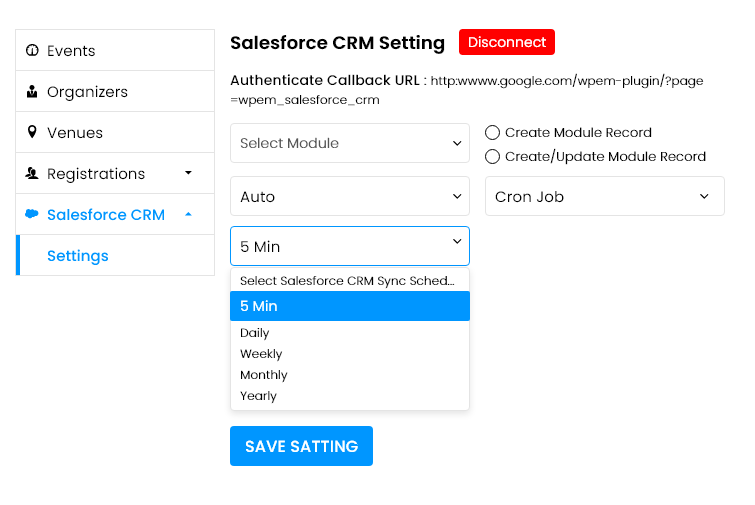Screen dimensions: 755x505
Task: Open the Auto dropdown
Action: (350, 196)
